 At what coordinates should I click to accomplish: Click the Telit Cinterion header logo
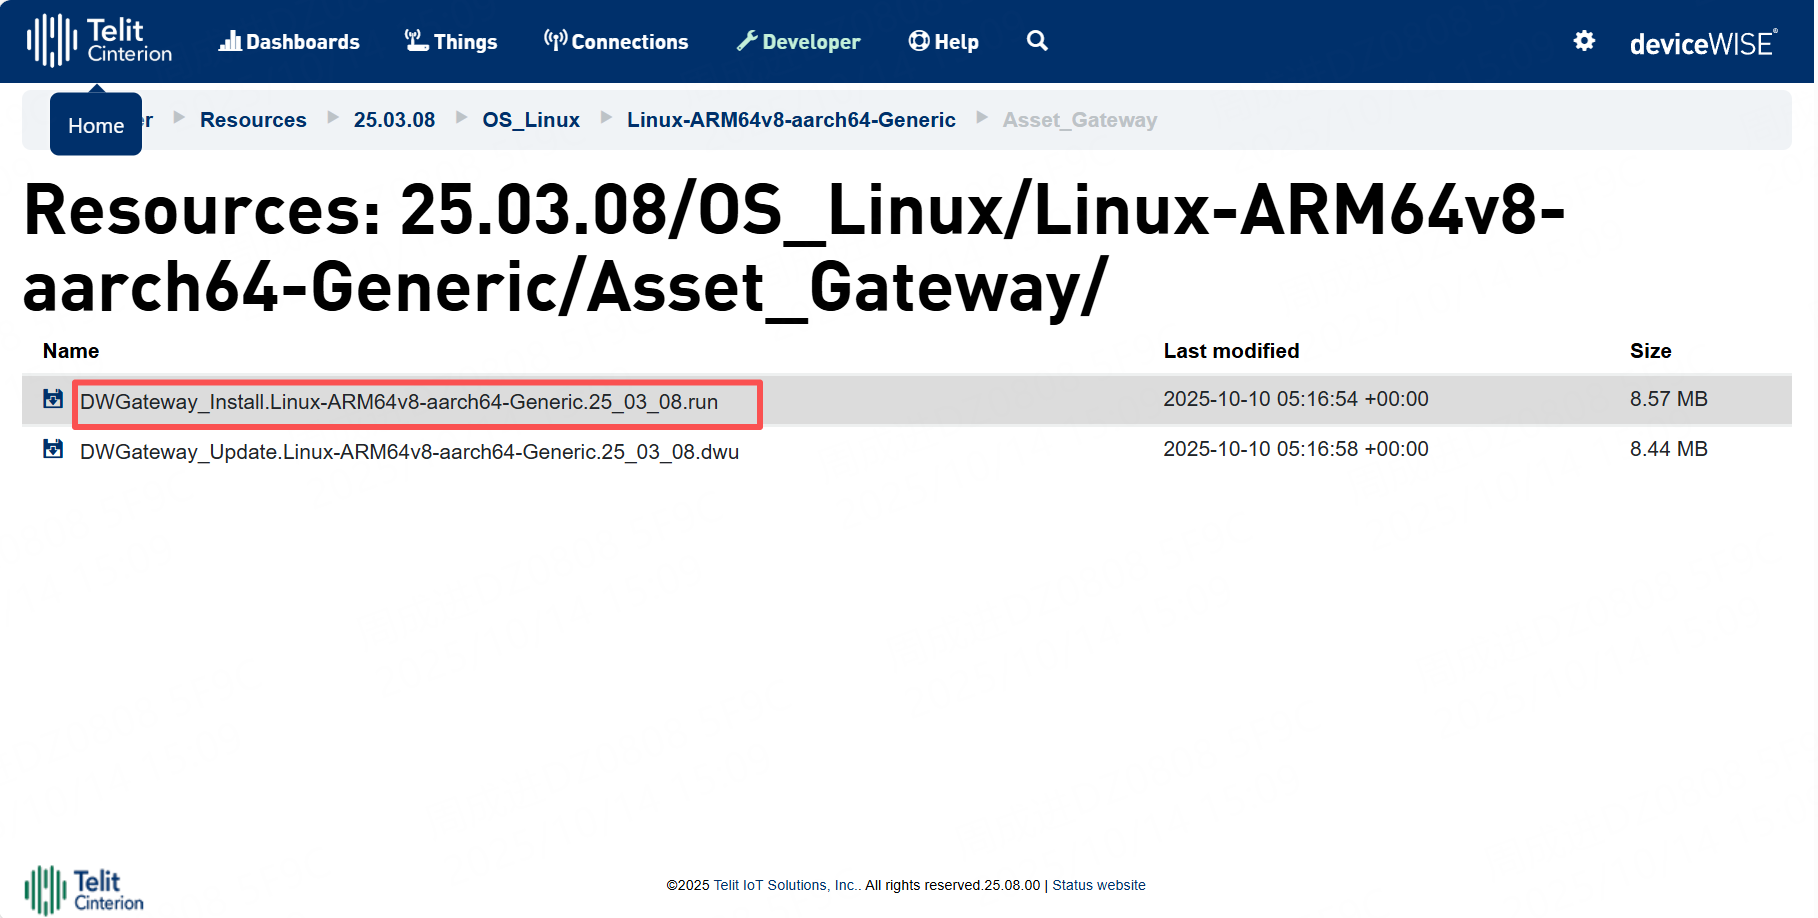99,41
